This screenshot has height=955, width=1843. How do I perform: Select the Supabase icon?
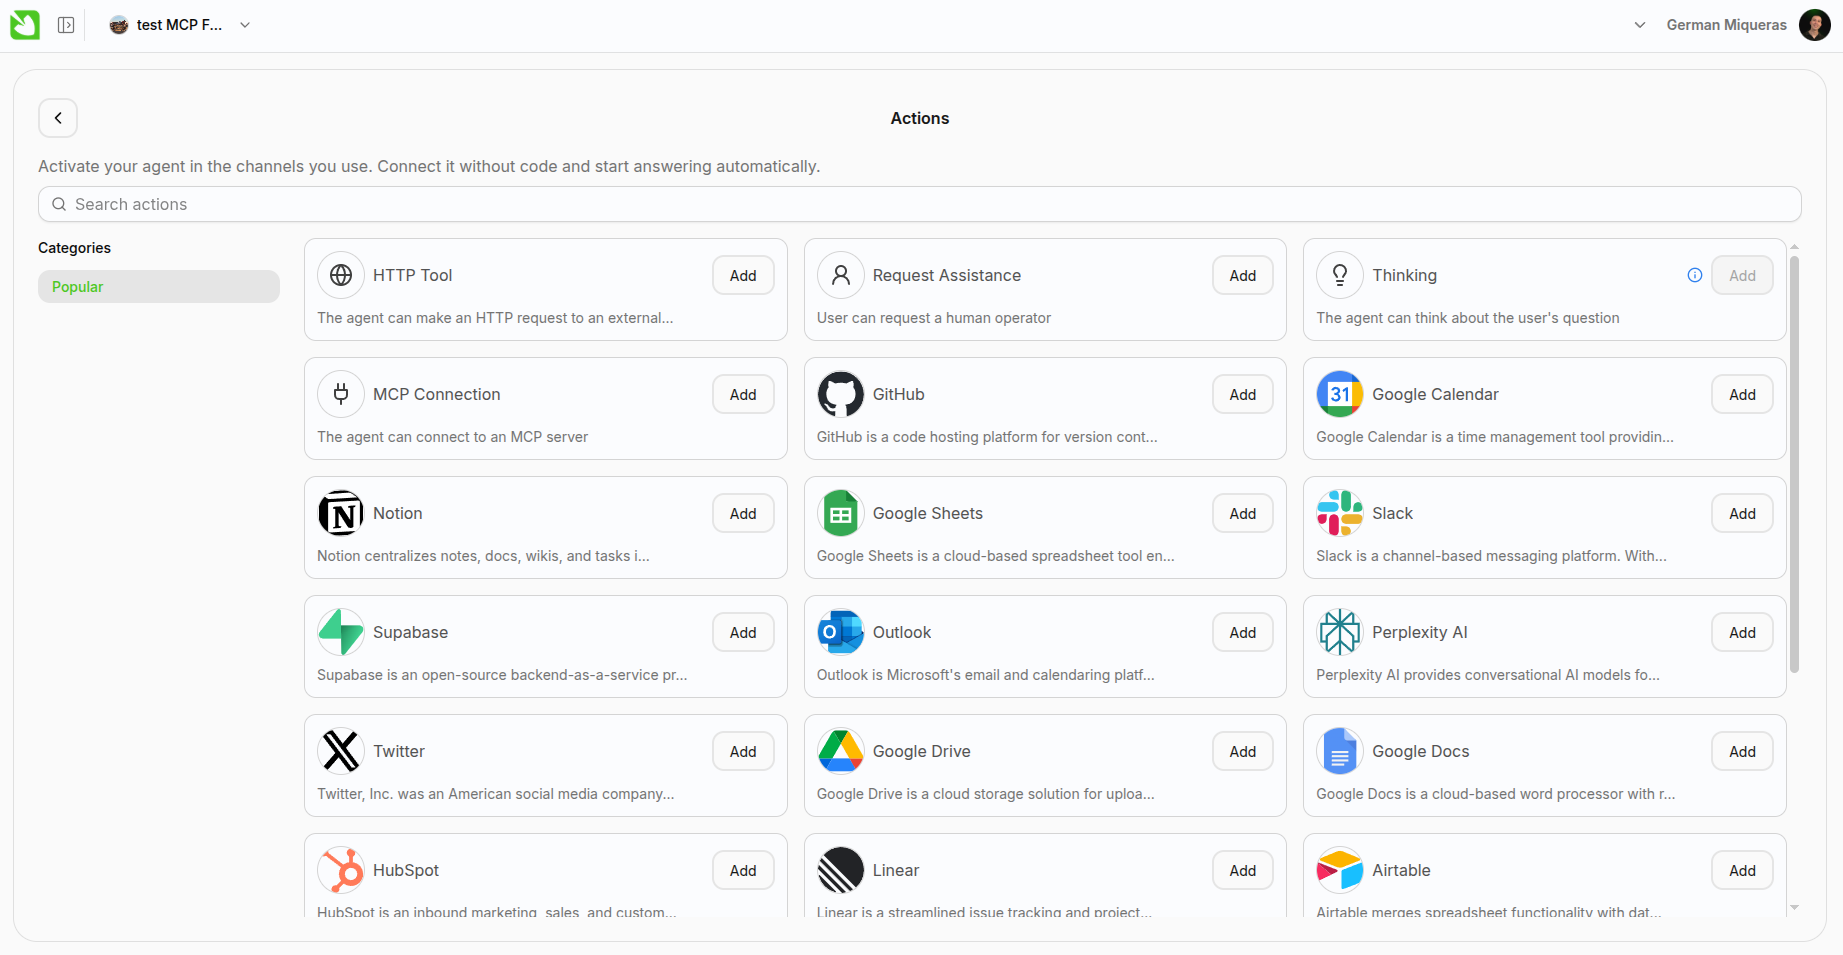click(x=341, y=631)
